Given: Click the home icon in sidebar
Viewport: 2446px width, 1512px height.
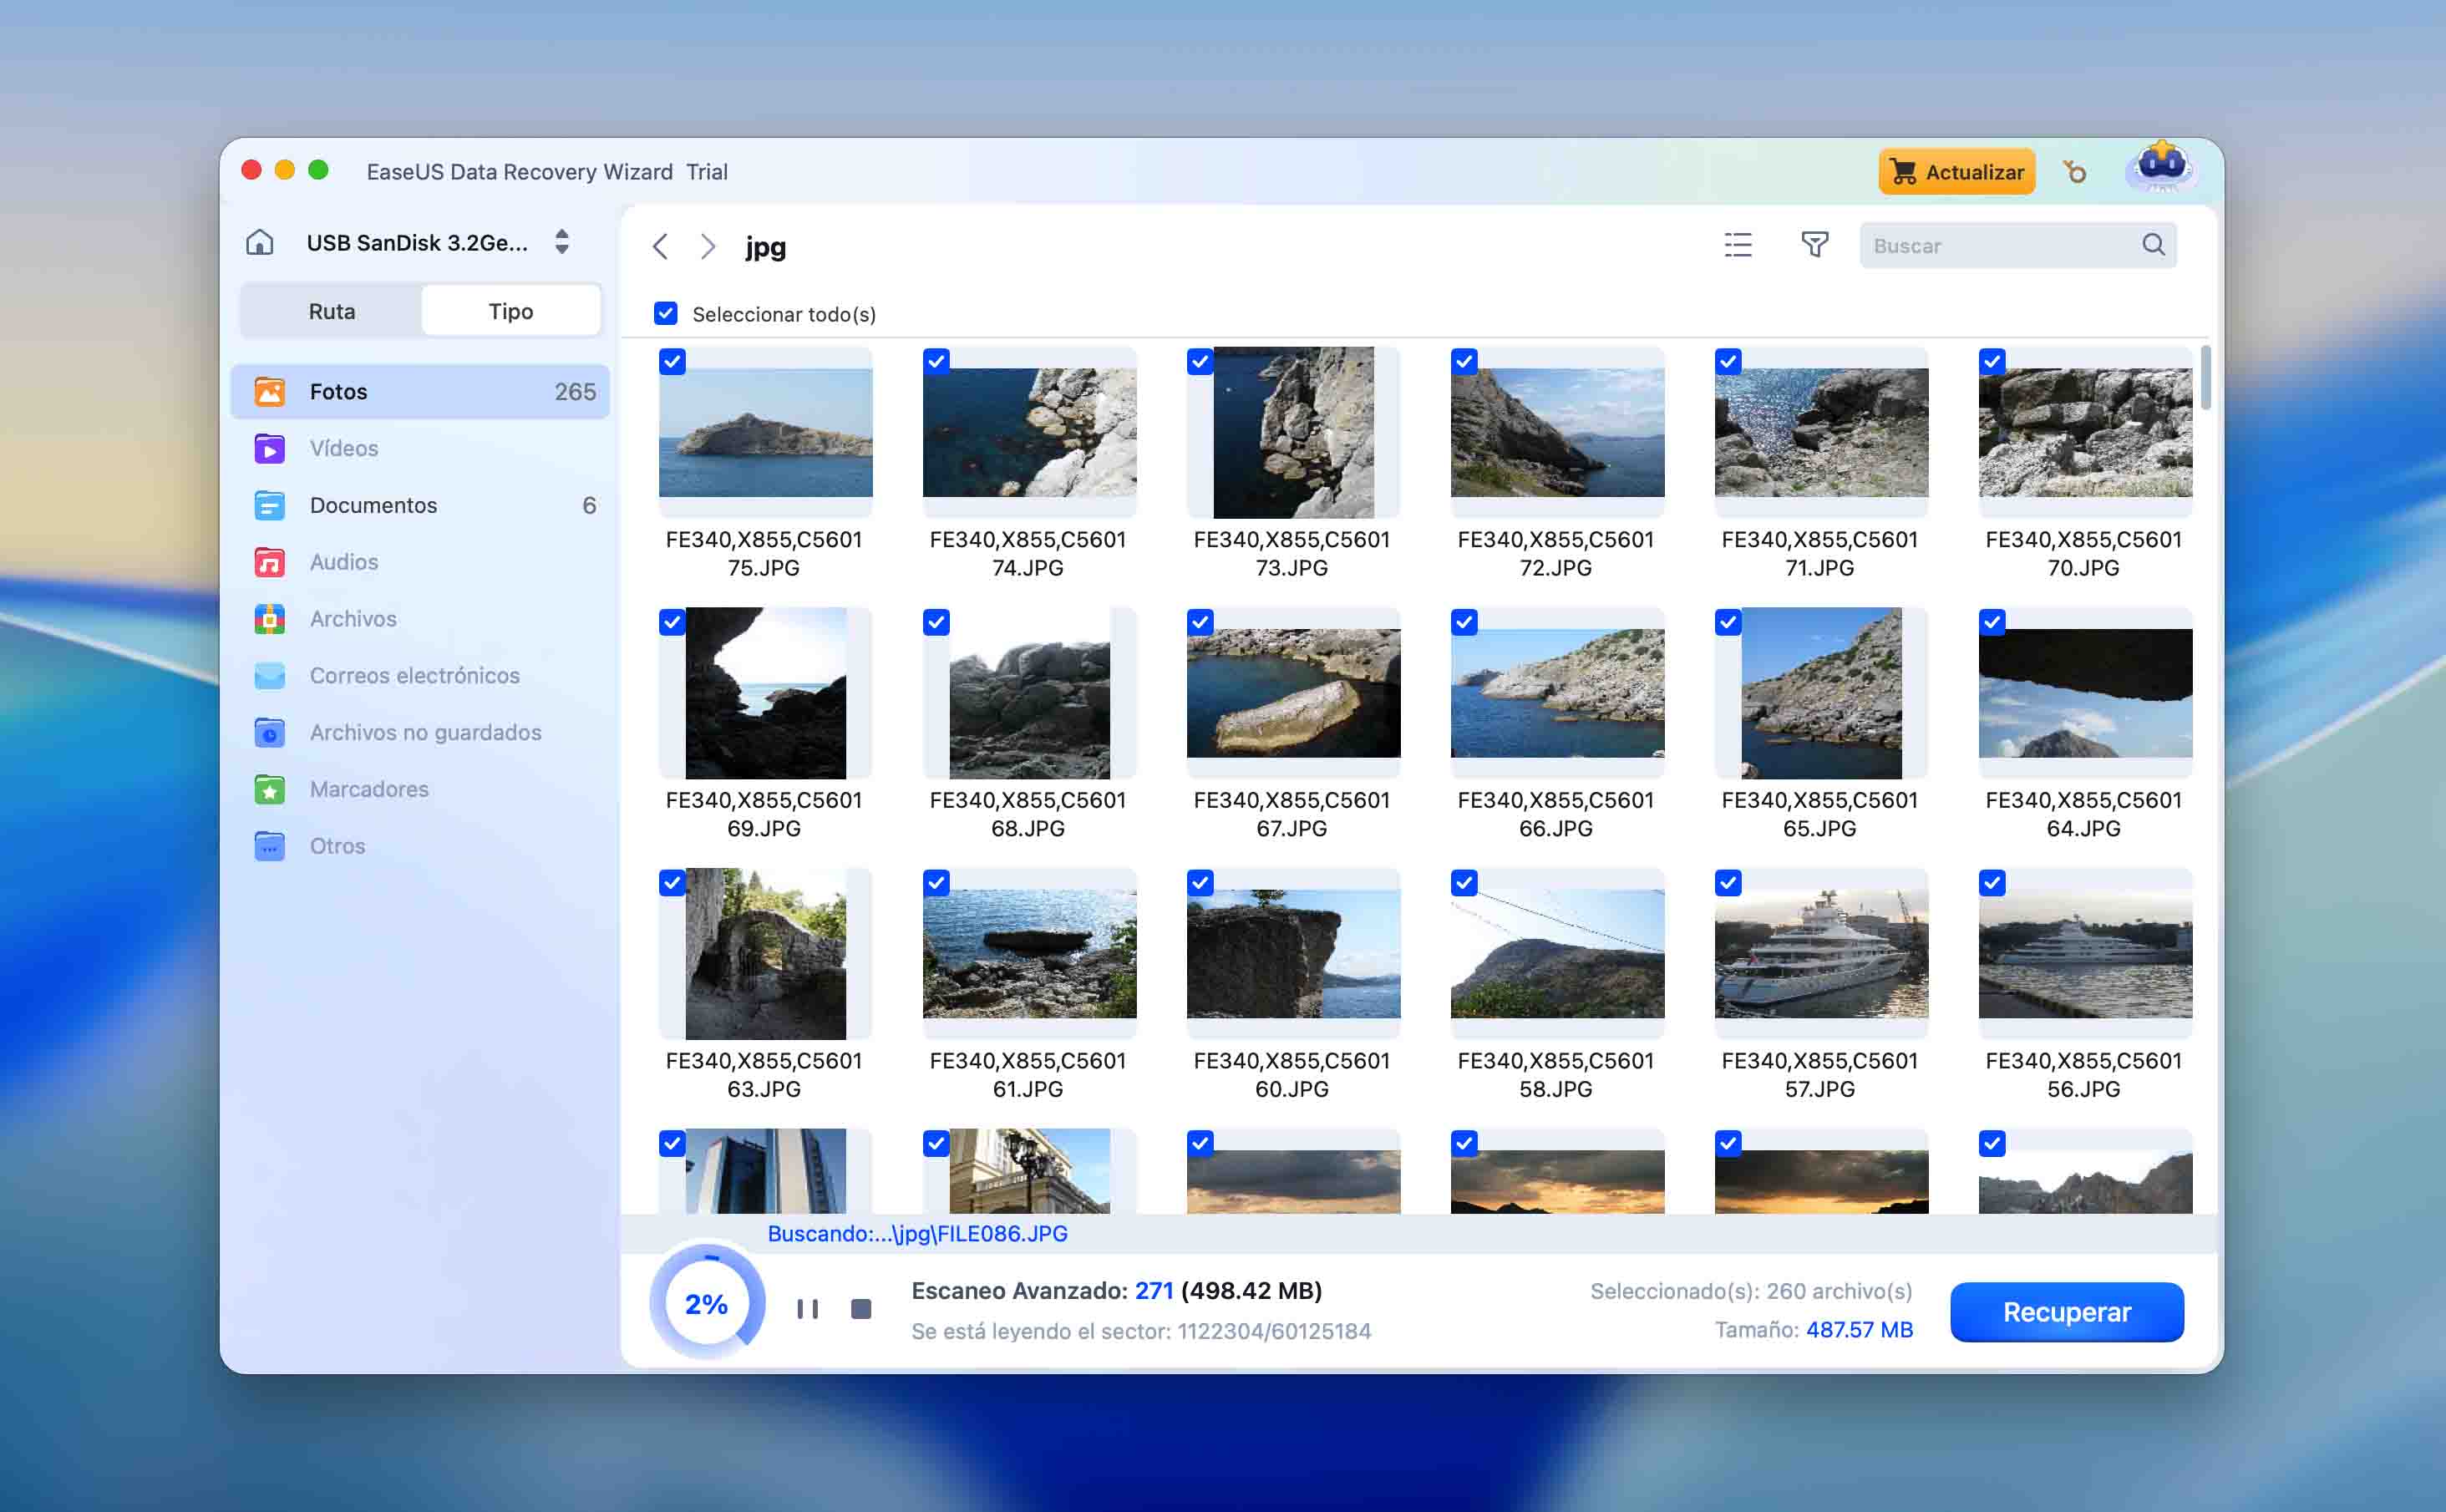Looking at the screenshot, I should tap(260, 243).
